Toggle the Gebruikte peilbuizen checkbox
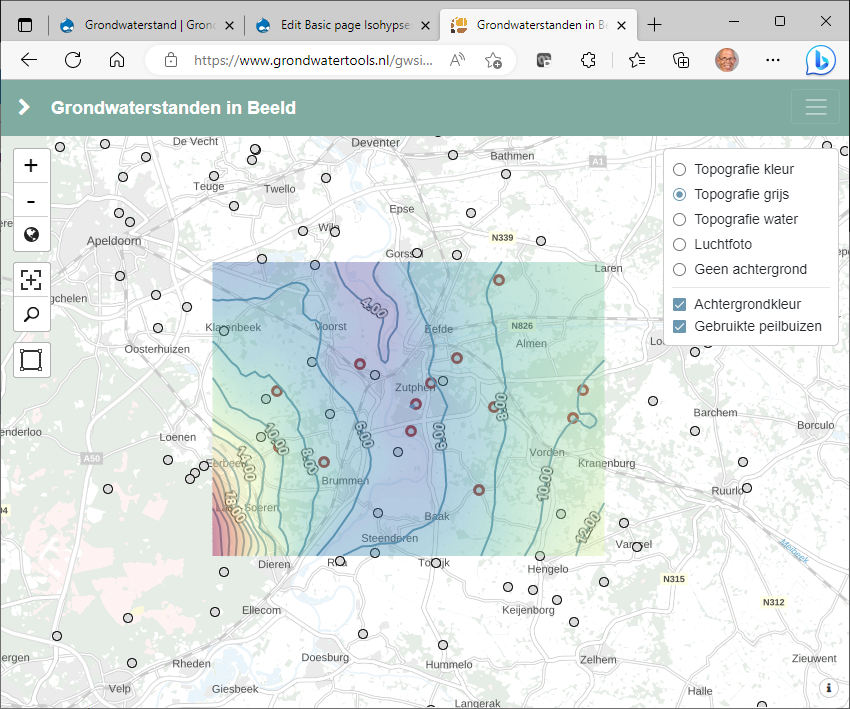 click(679, 326)
